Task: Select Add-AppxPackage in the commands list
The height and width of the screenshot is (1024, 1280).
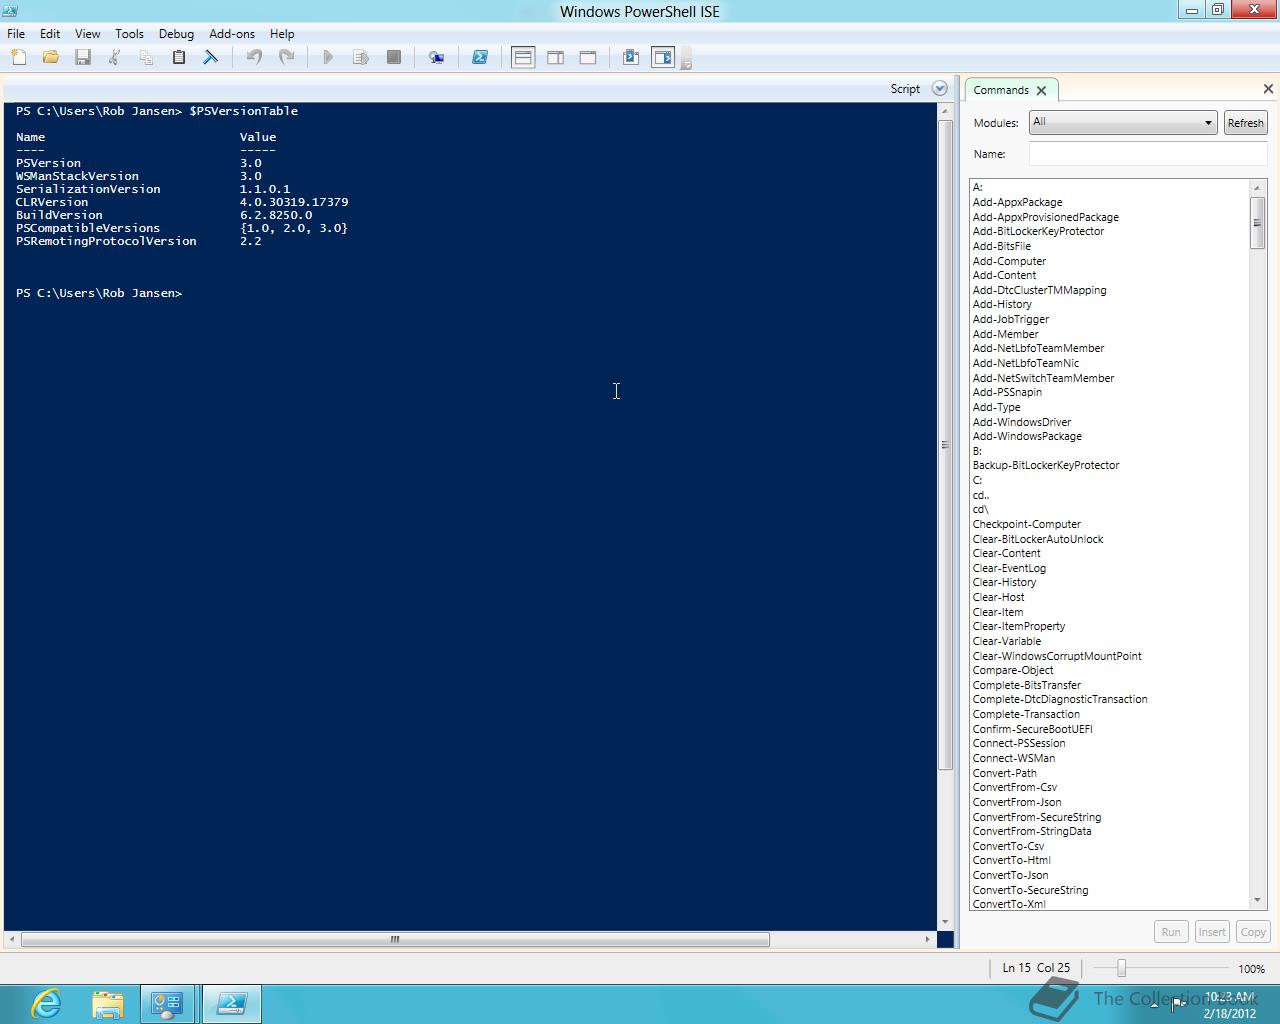Action: pyautogui.click(x=1018, y=202)
